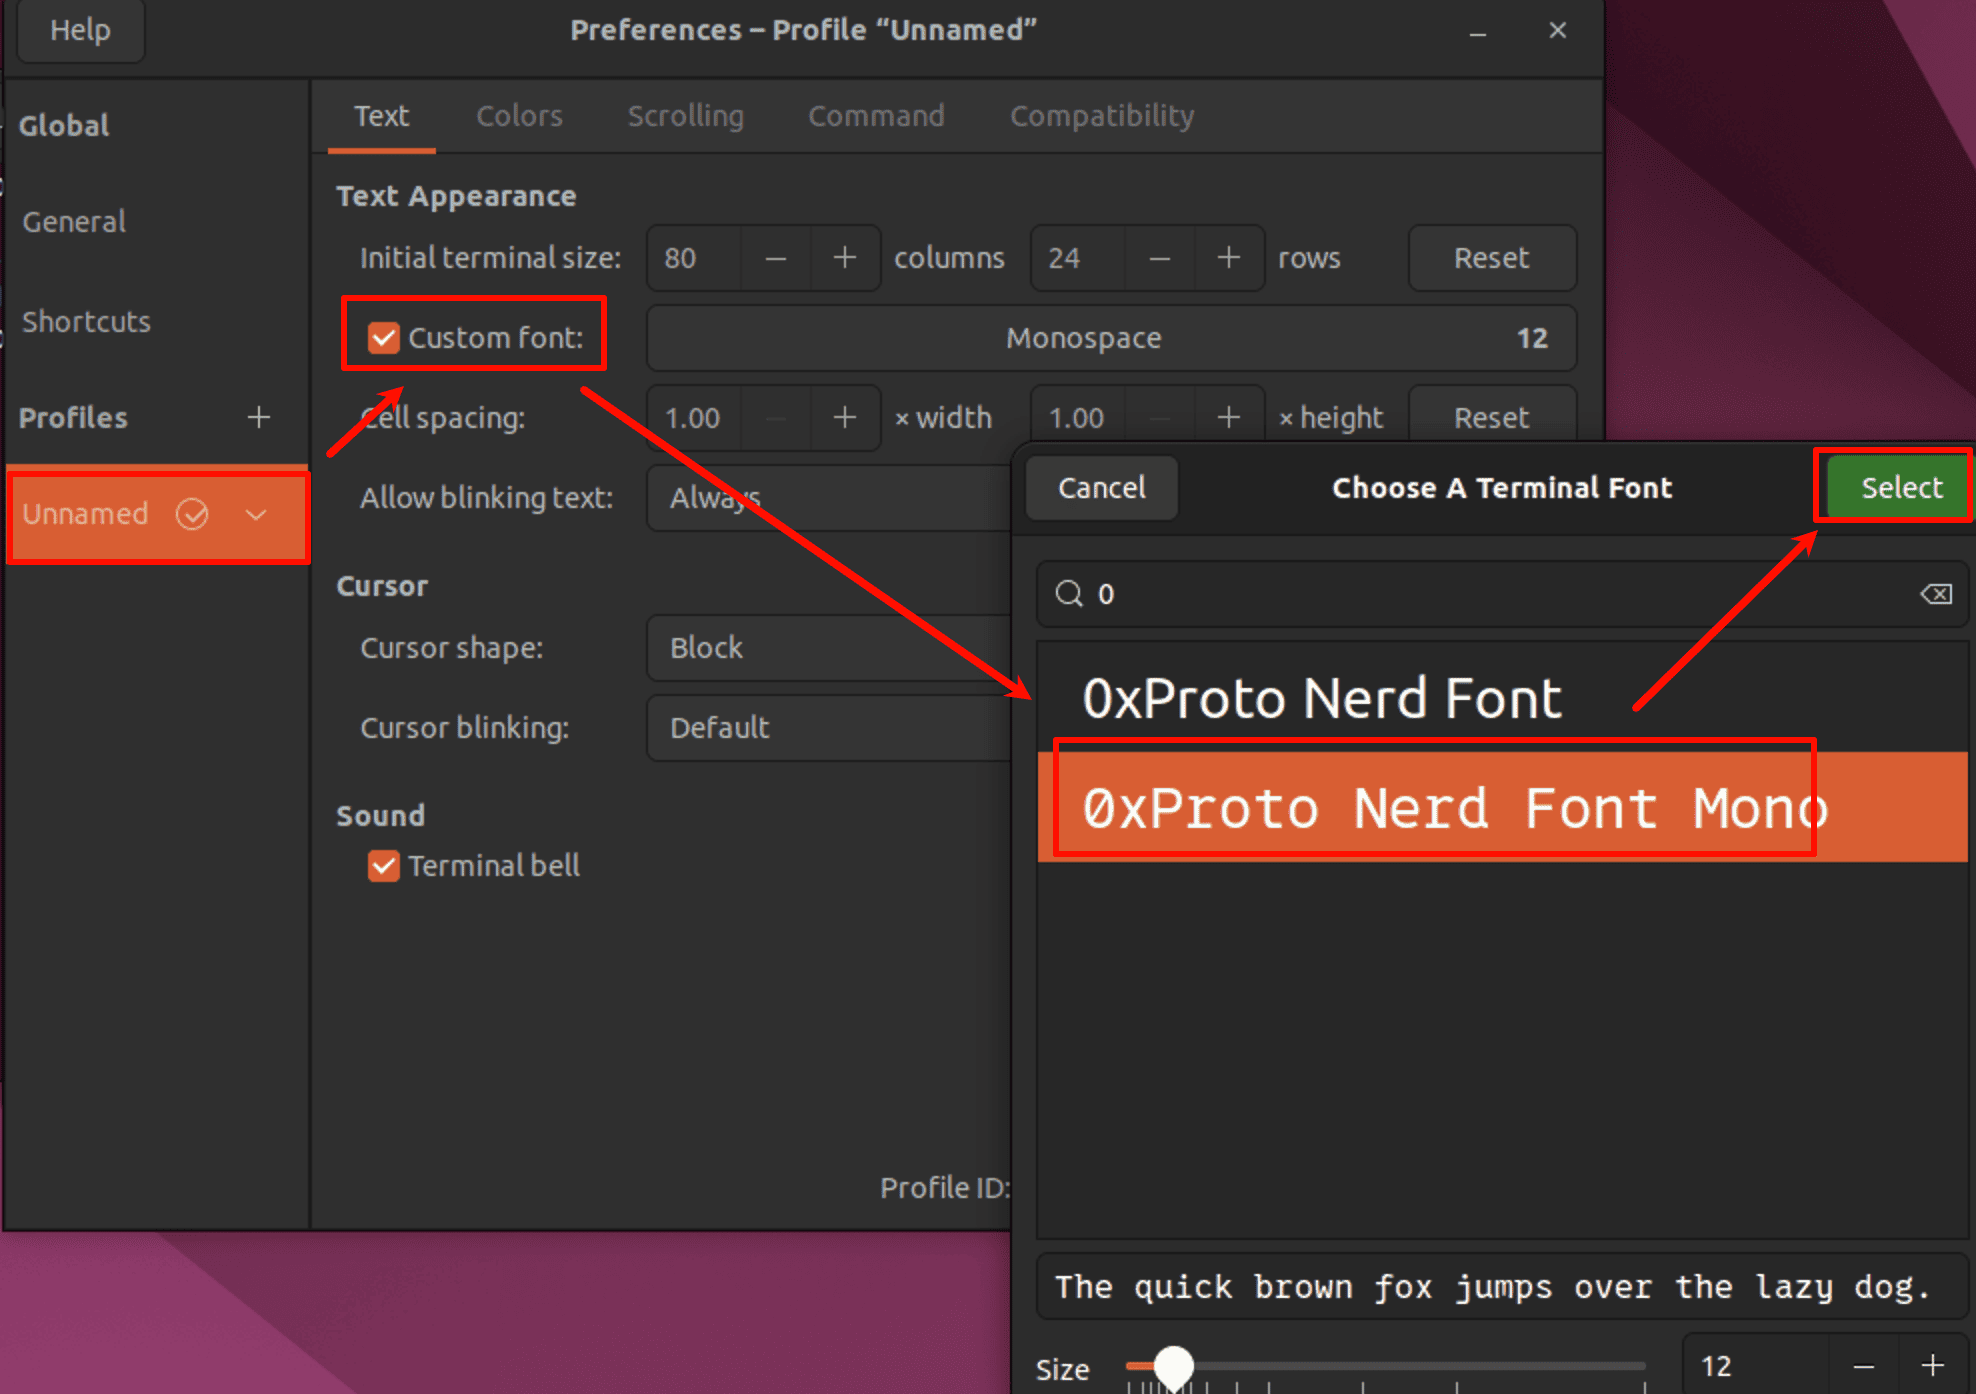The image size is (1976, 1394).
Task: Click the font Size slider handle
Action: tap(1173, 1366)
